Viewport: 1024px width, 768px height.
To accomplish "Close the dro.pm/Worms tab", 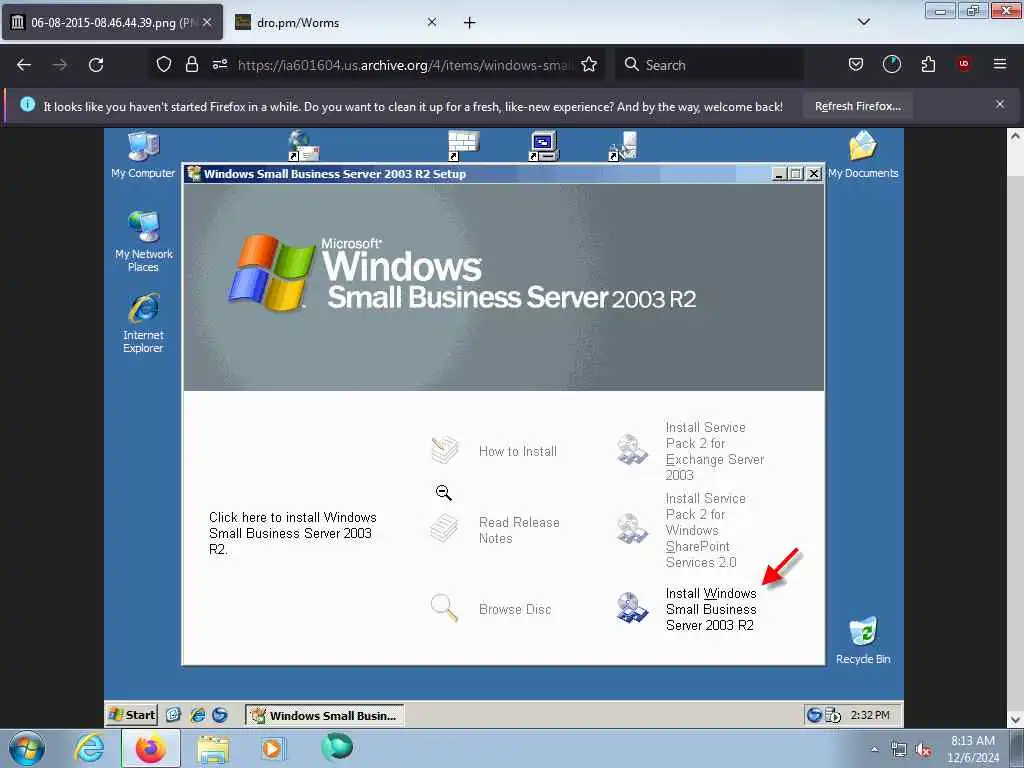I will click(432, 22).
